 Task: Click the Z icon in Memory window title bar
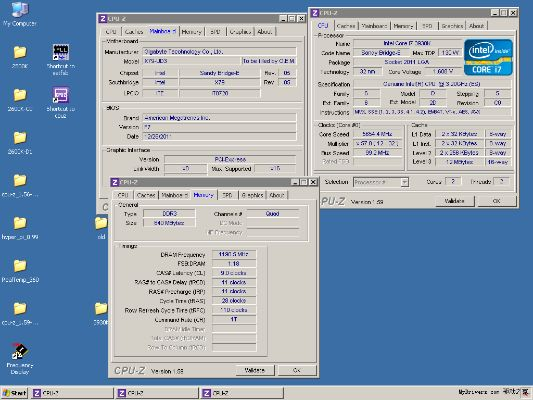click(115, 182)
